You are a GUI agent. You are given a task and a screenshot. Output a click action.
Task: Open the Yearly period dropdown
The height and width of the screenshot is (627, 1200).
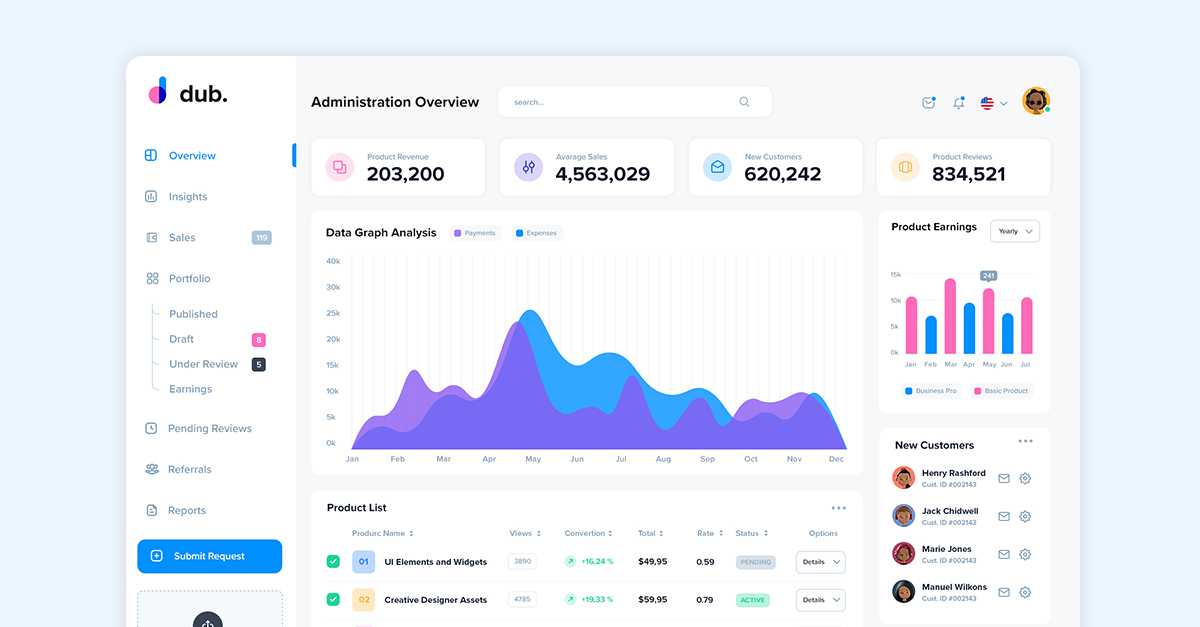(1015, 231)
